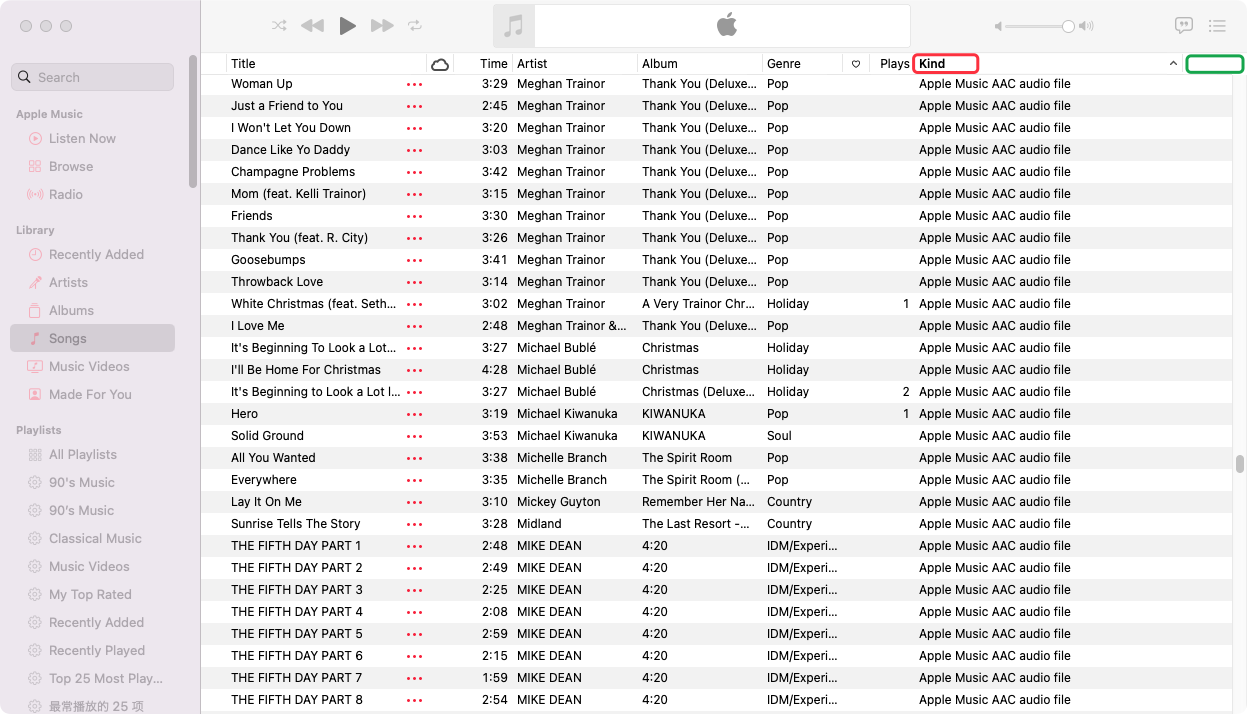Show the Up Next queue list
Image resolution: width=1247 pixels, height=714 pixels.
click(1217, 25)
